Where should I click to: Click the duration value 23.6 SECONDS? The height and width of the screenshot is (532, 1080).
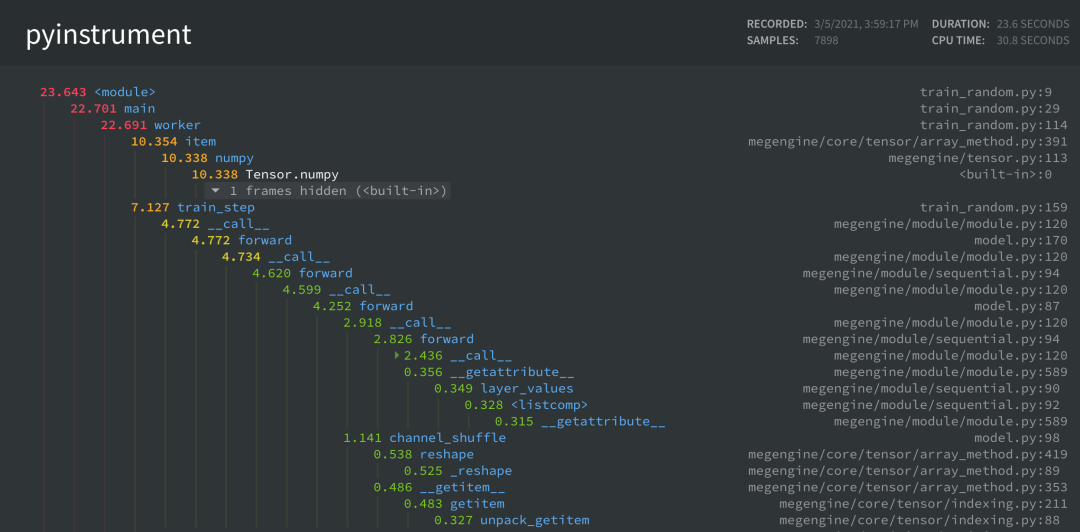[x=1032, y=24]
